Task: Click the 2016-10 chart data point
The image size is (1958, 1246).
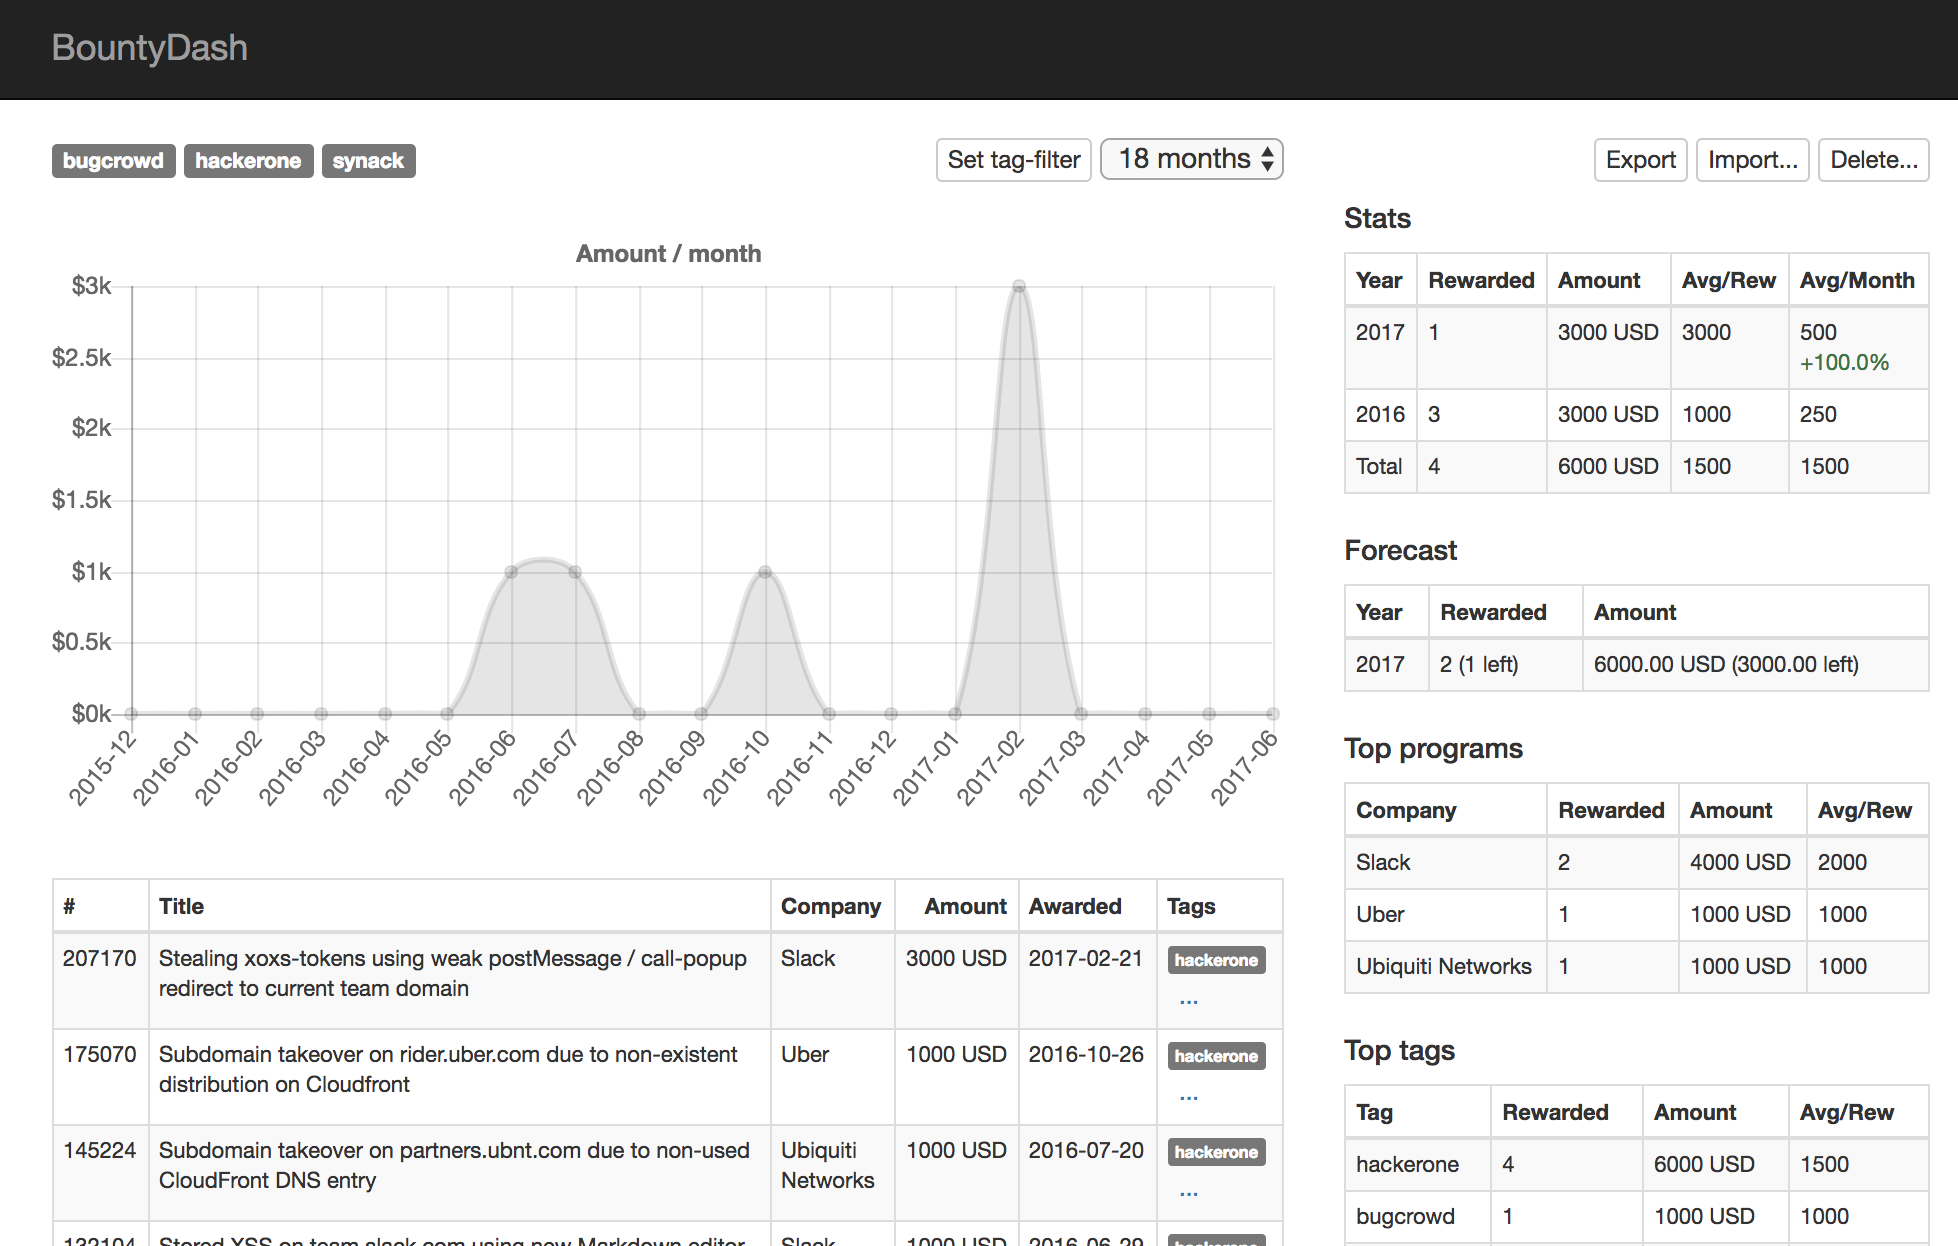Action: 765,572
